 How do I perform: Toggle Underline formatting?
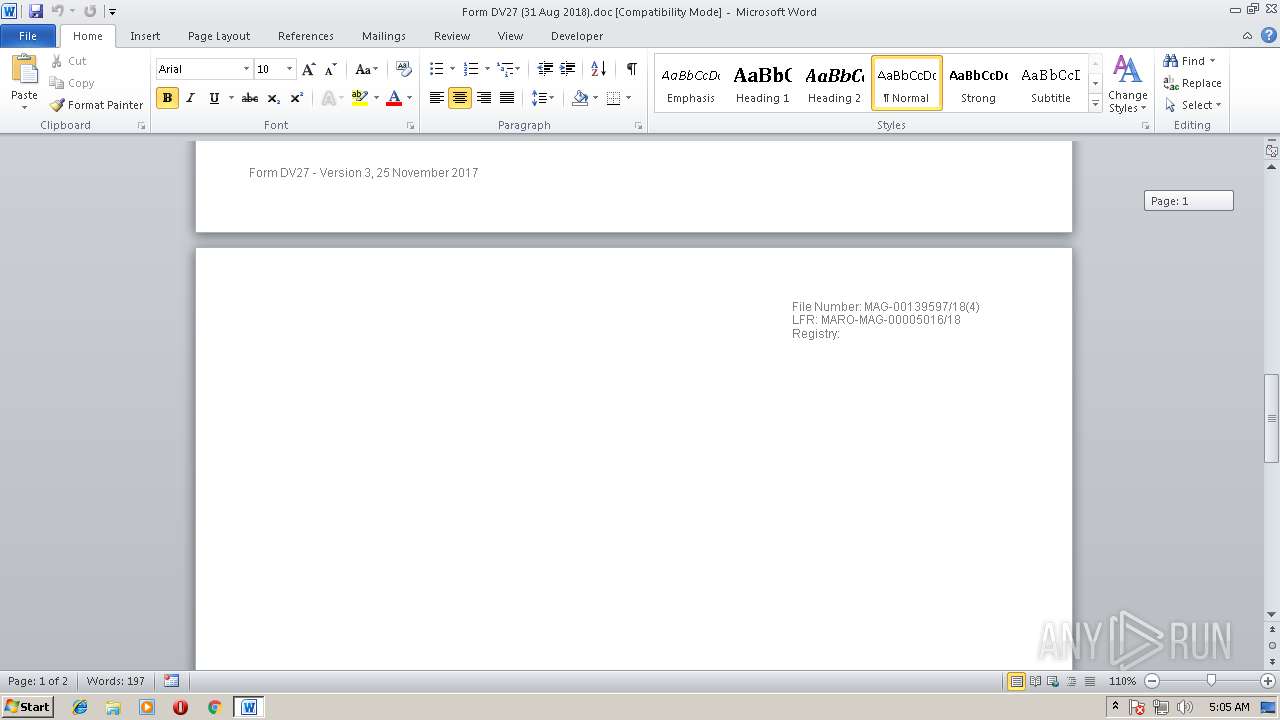[214, 98]
